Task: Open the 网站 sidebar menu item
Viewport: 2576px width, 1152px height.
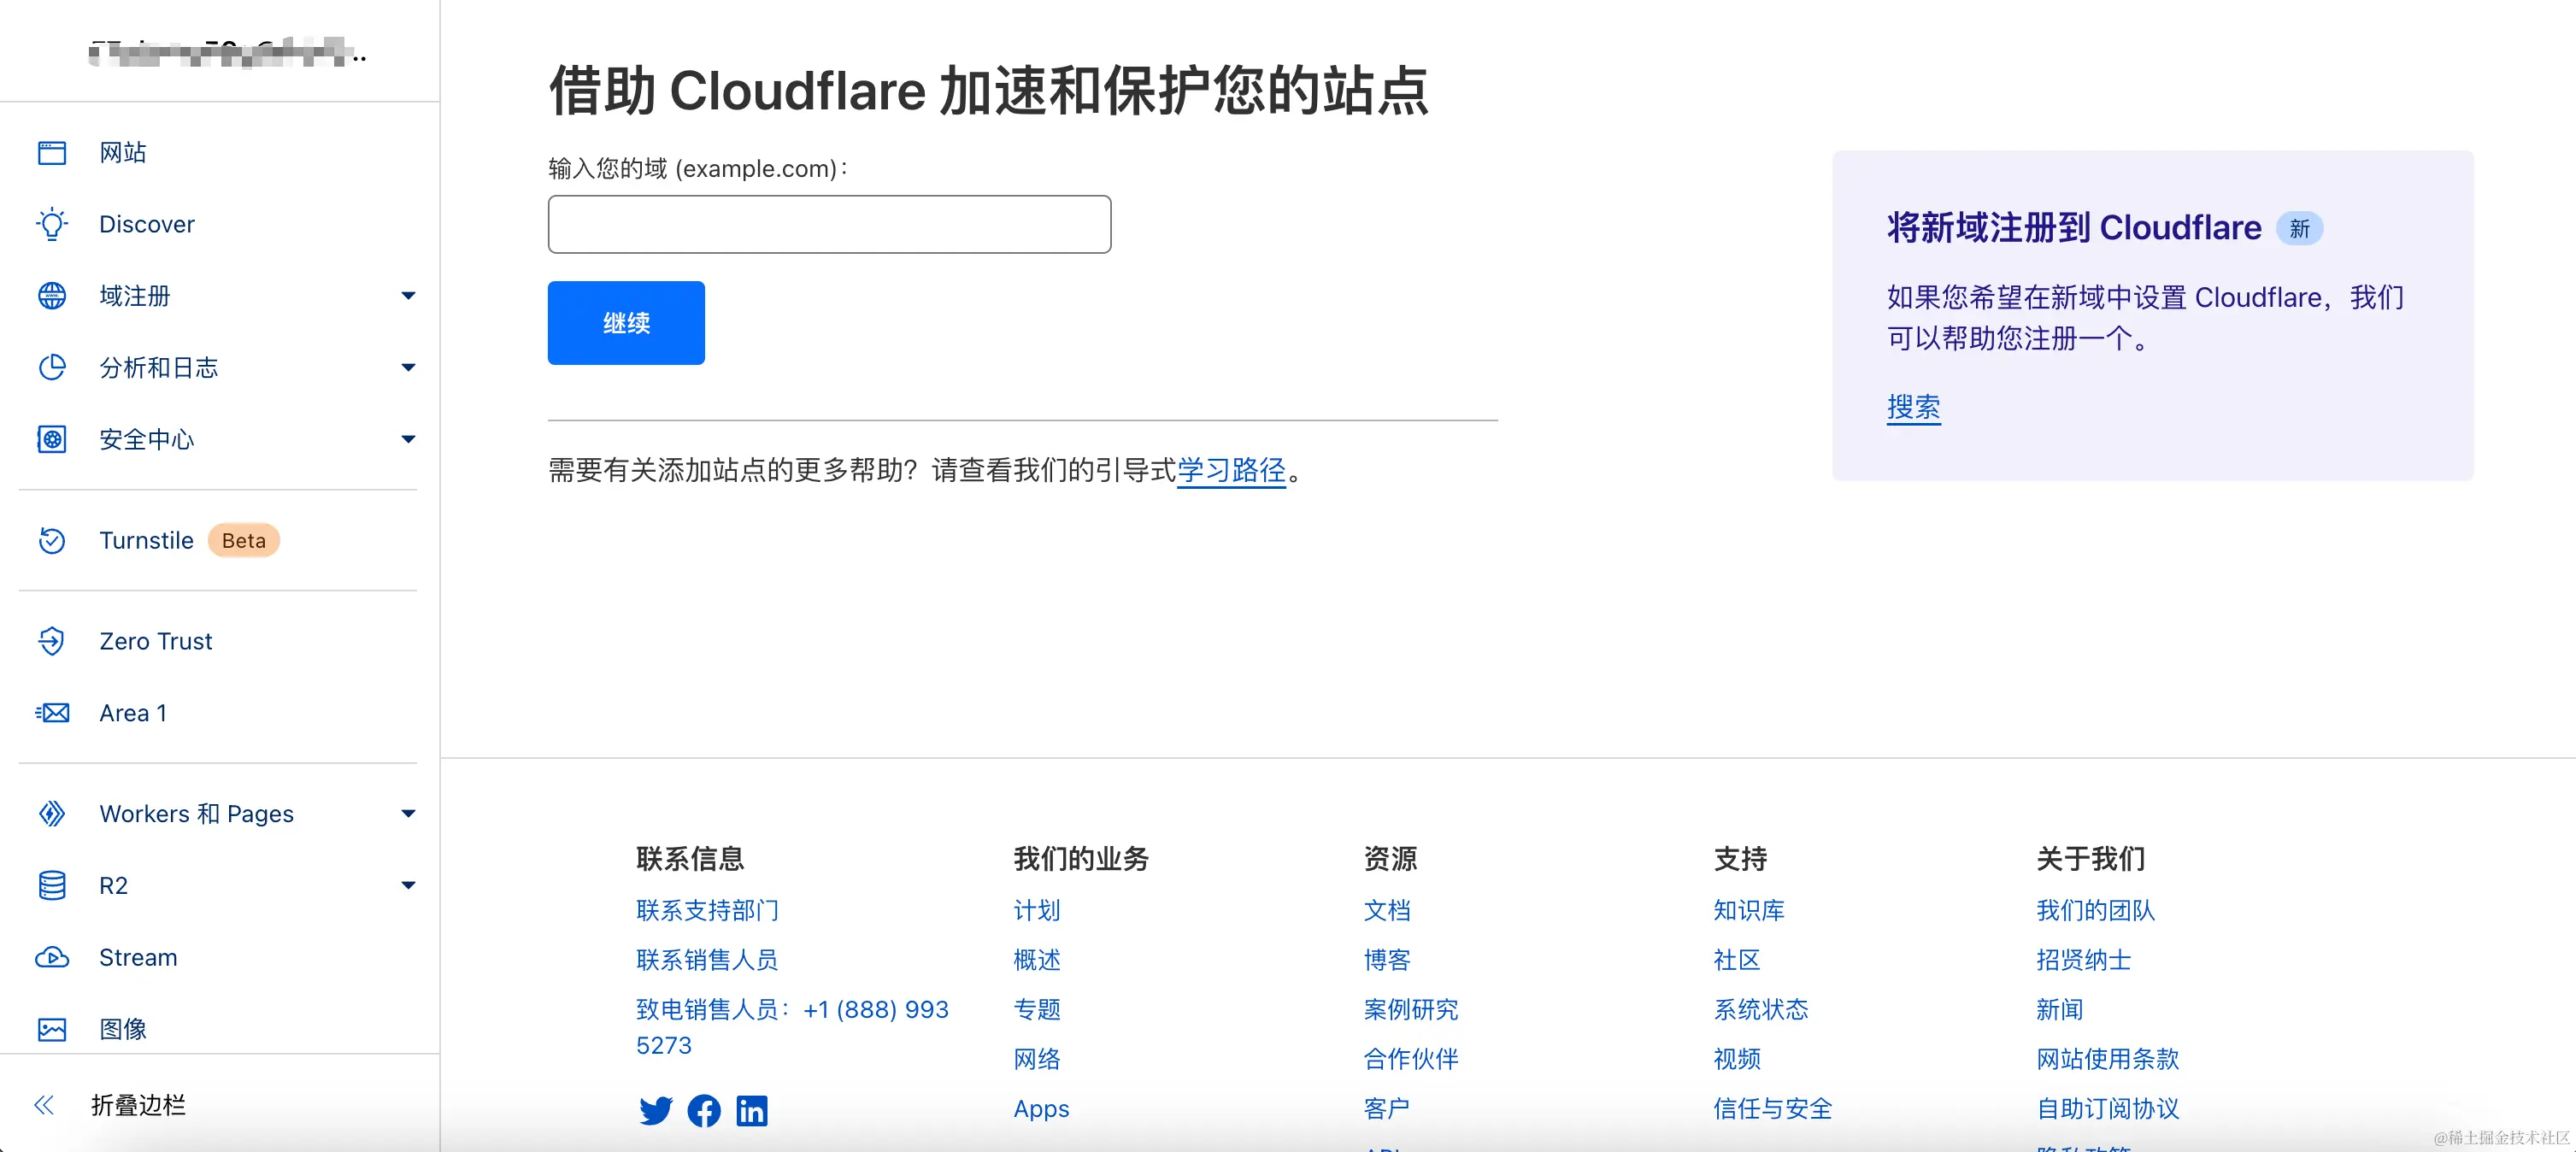Action: point(123,152)
